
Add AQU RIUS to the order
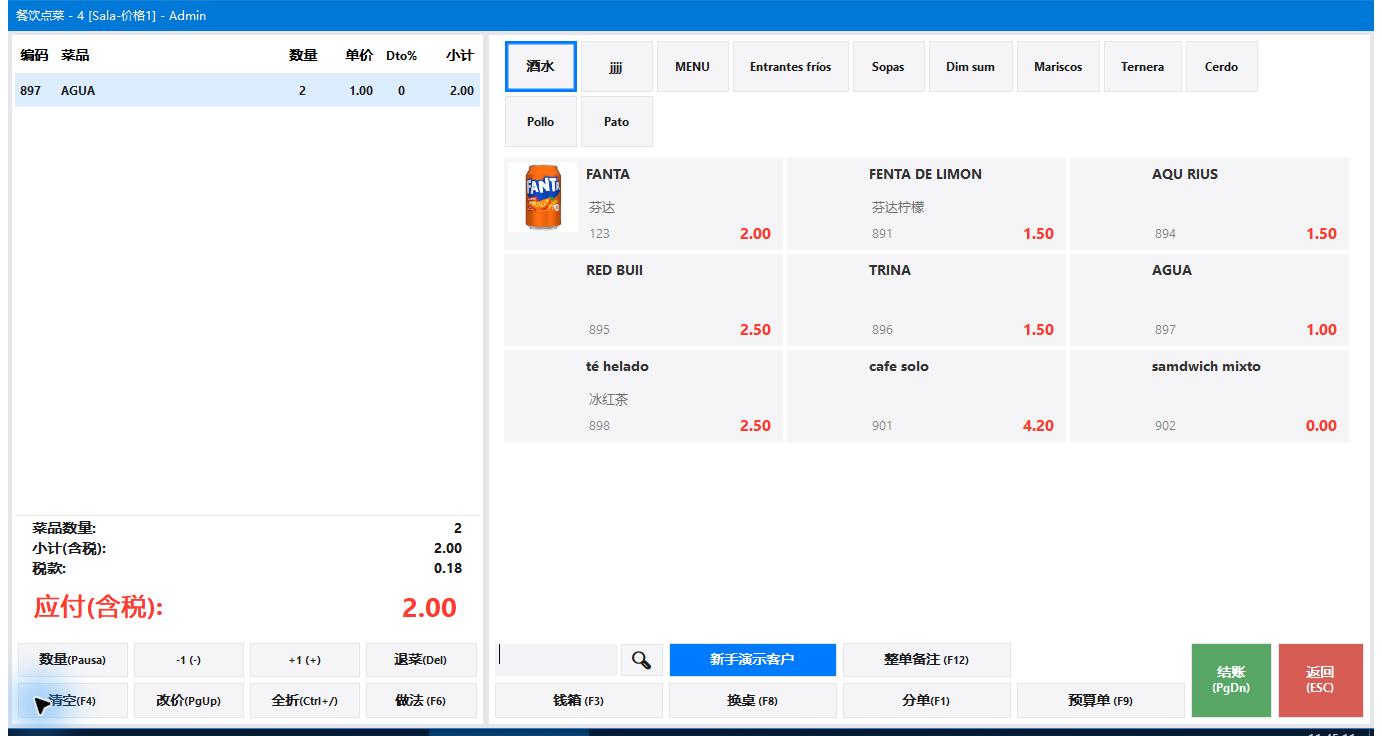tap(1209, 204)
